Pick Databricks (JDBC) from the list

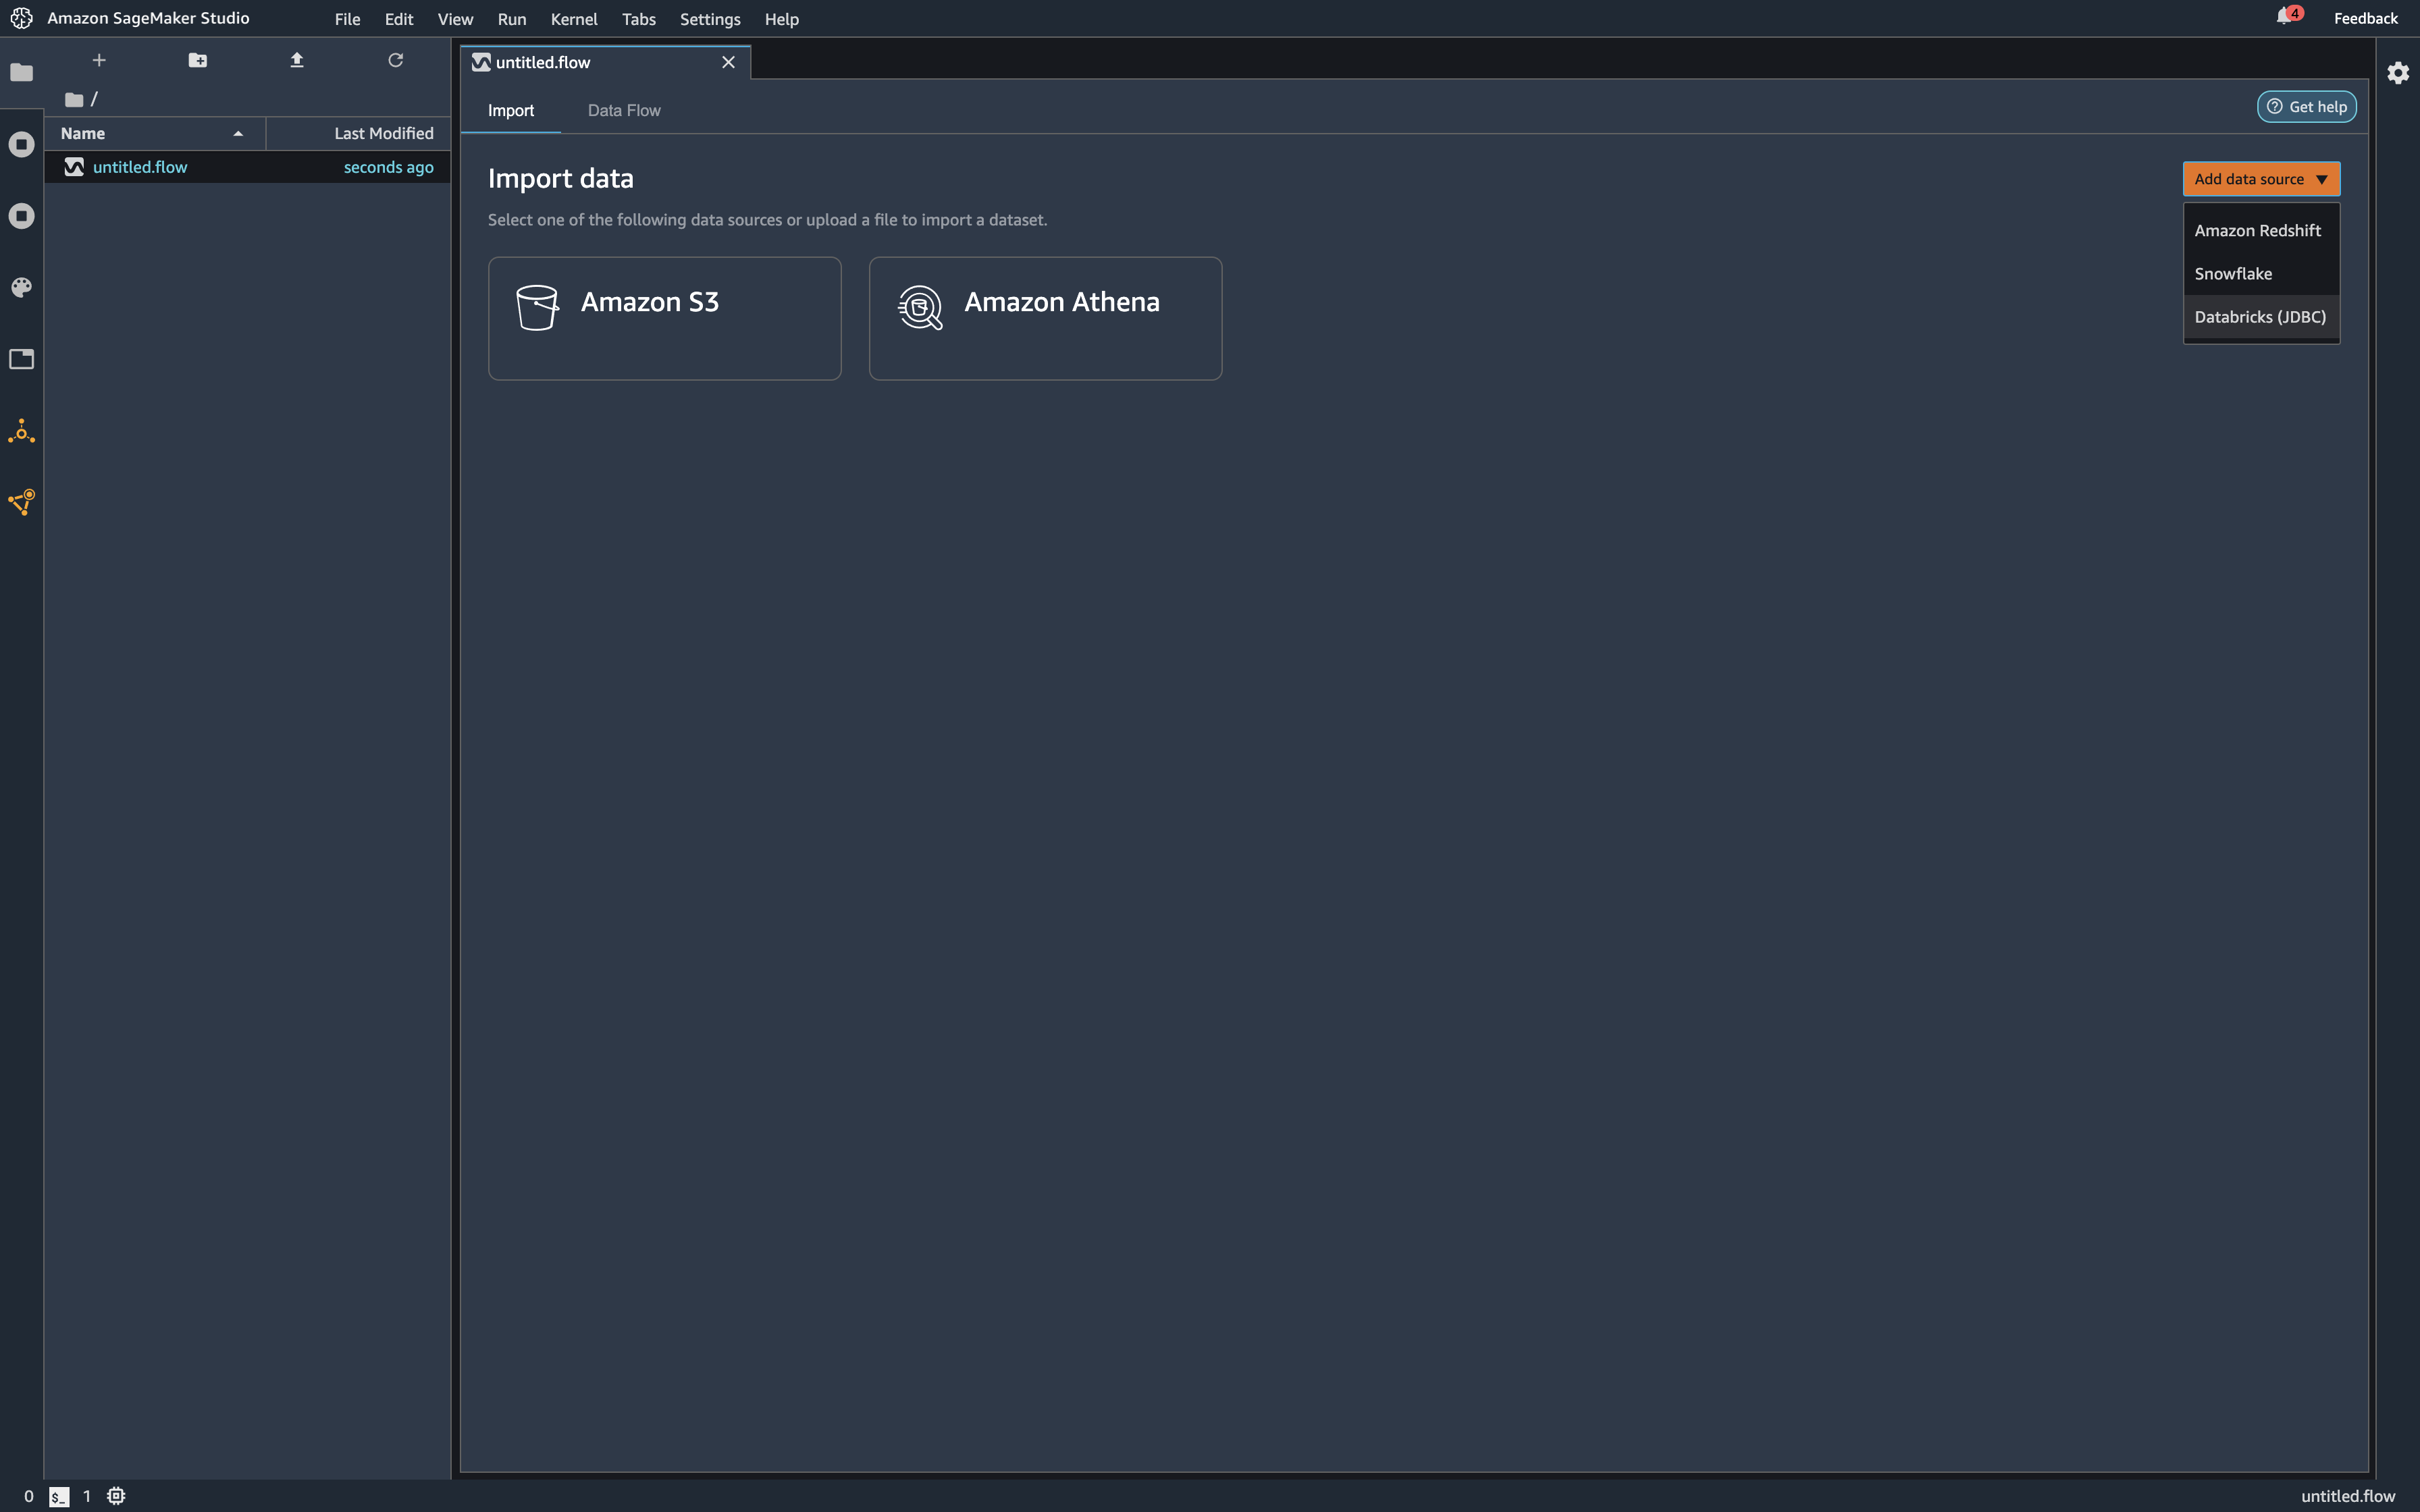pyautogui.click(x=2259, y=317)
